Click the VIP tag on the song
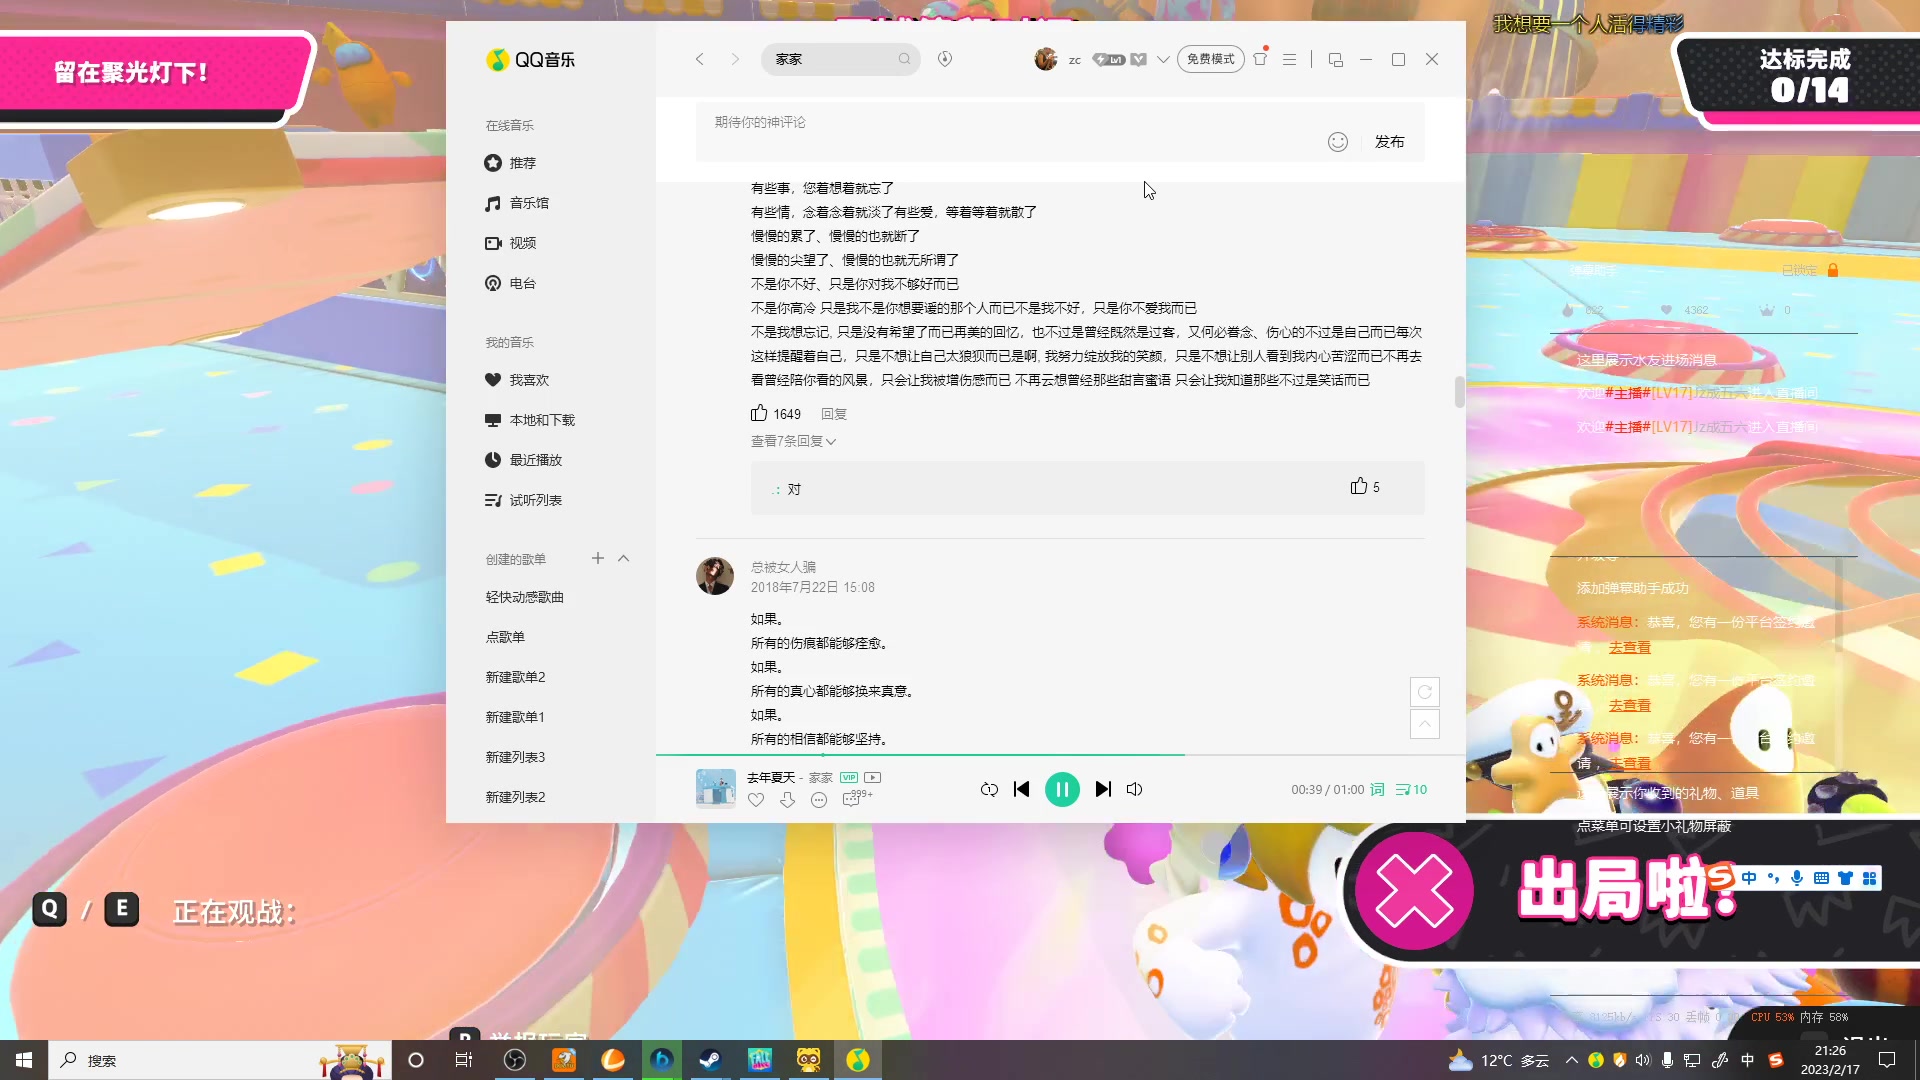 [849, 777]
